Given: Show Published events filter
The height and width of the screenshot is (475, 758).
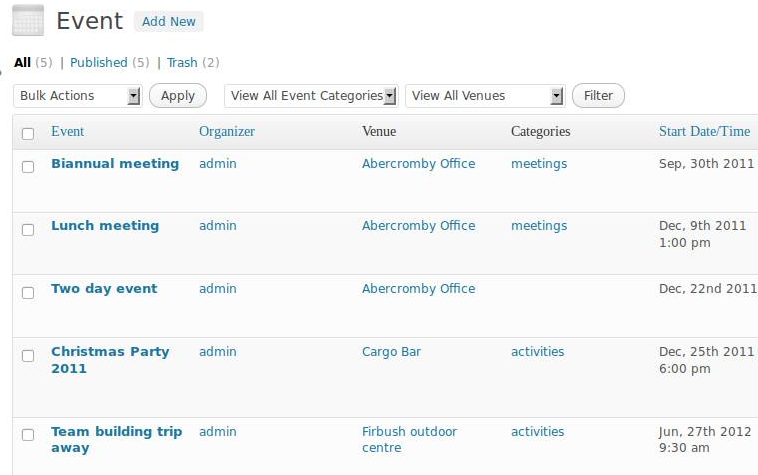Looking at the screenshot, I should [99, 63].
